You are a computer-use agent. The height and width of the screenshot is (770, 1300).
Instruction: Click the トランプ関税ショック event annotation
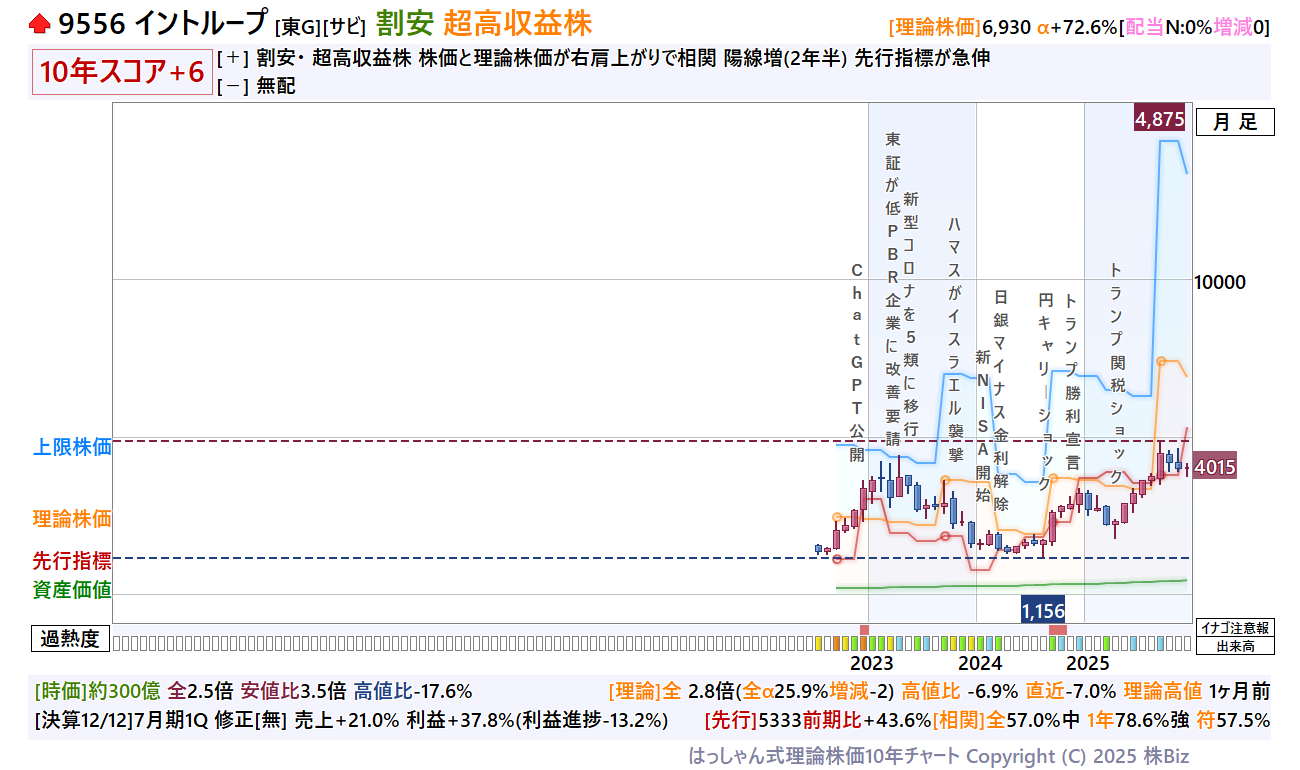1116,372
